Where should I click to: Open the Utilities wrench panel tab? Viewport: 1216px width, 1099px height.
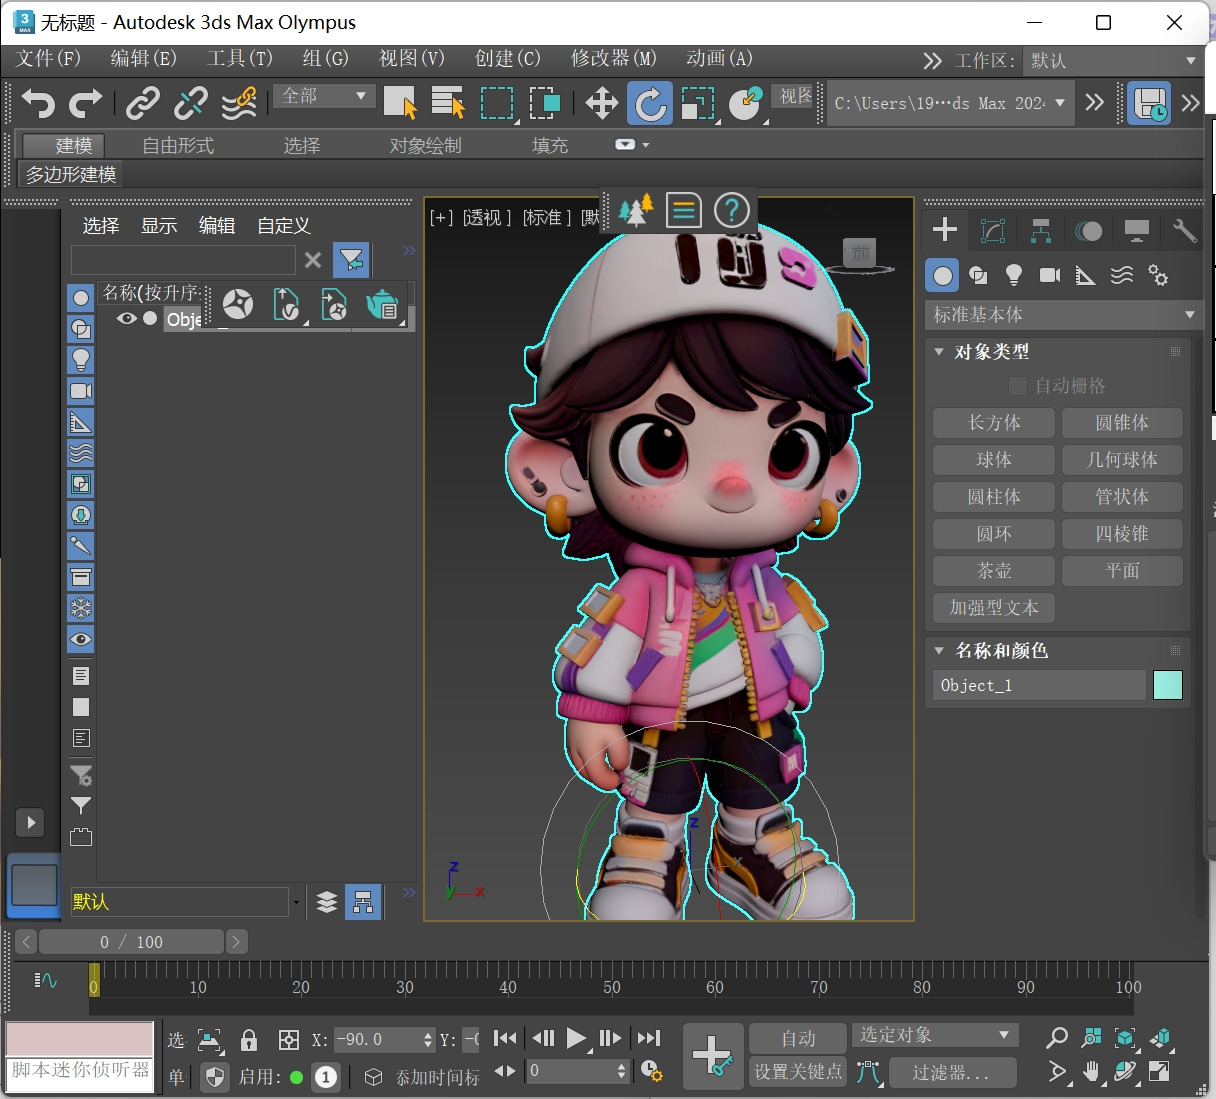coord(1184,231)
